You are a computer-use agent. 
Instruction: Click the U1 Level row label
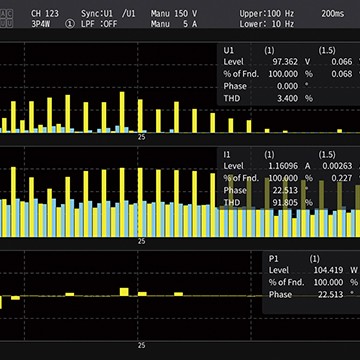[233, 62]
